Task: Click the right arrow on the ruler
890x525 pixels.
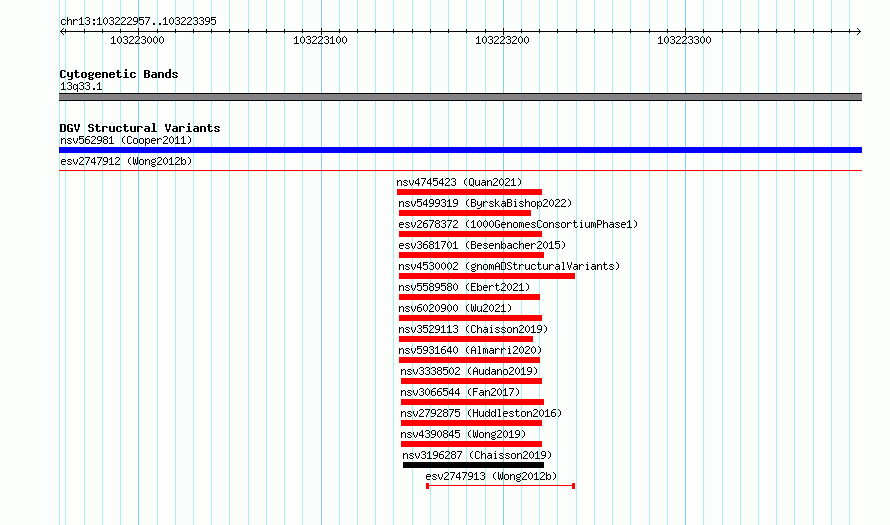Action: (858, 32)
